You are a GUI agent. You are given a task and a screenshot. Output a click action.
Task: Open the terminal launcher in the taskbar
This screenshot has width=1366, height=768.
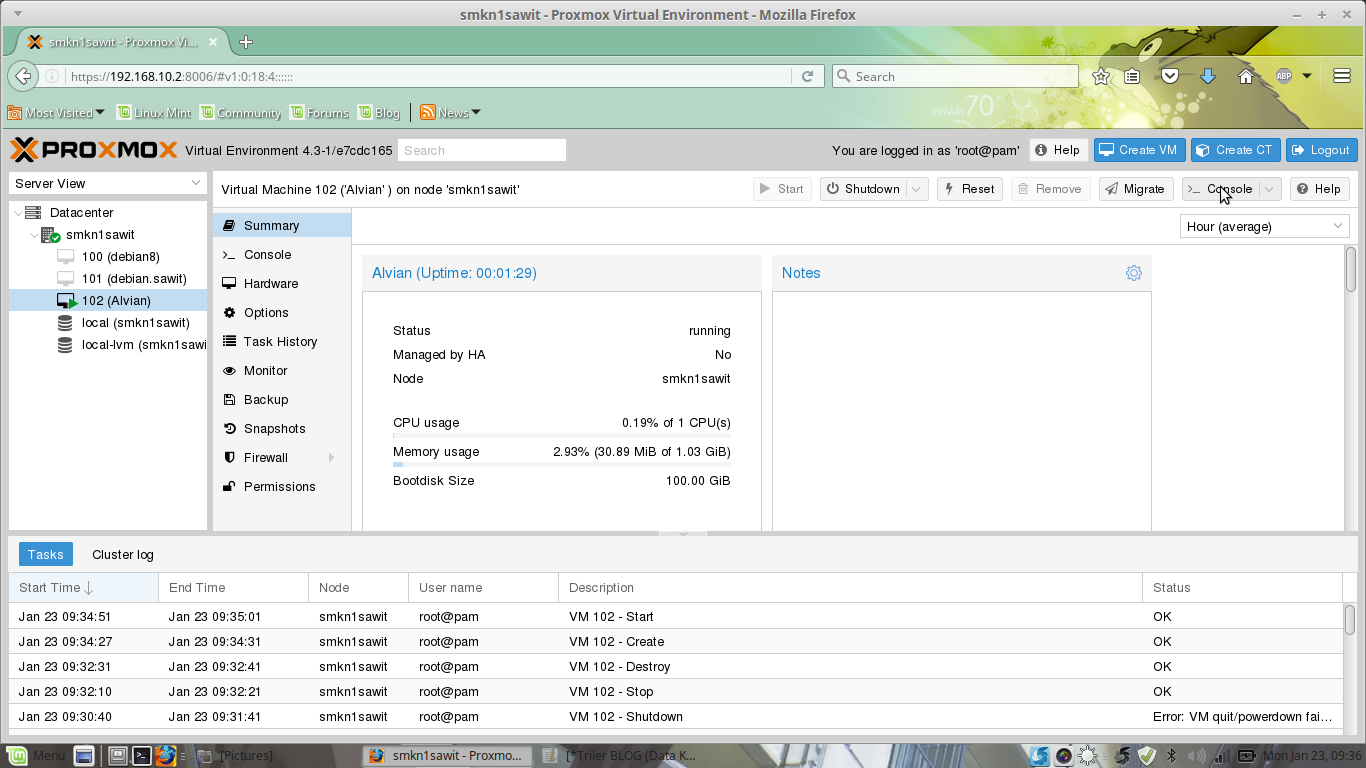pyautogui.click(x=143, y=756)
